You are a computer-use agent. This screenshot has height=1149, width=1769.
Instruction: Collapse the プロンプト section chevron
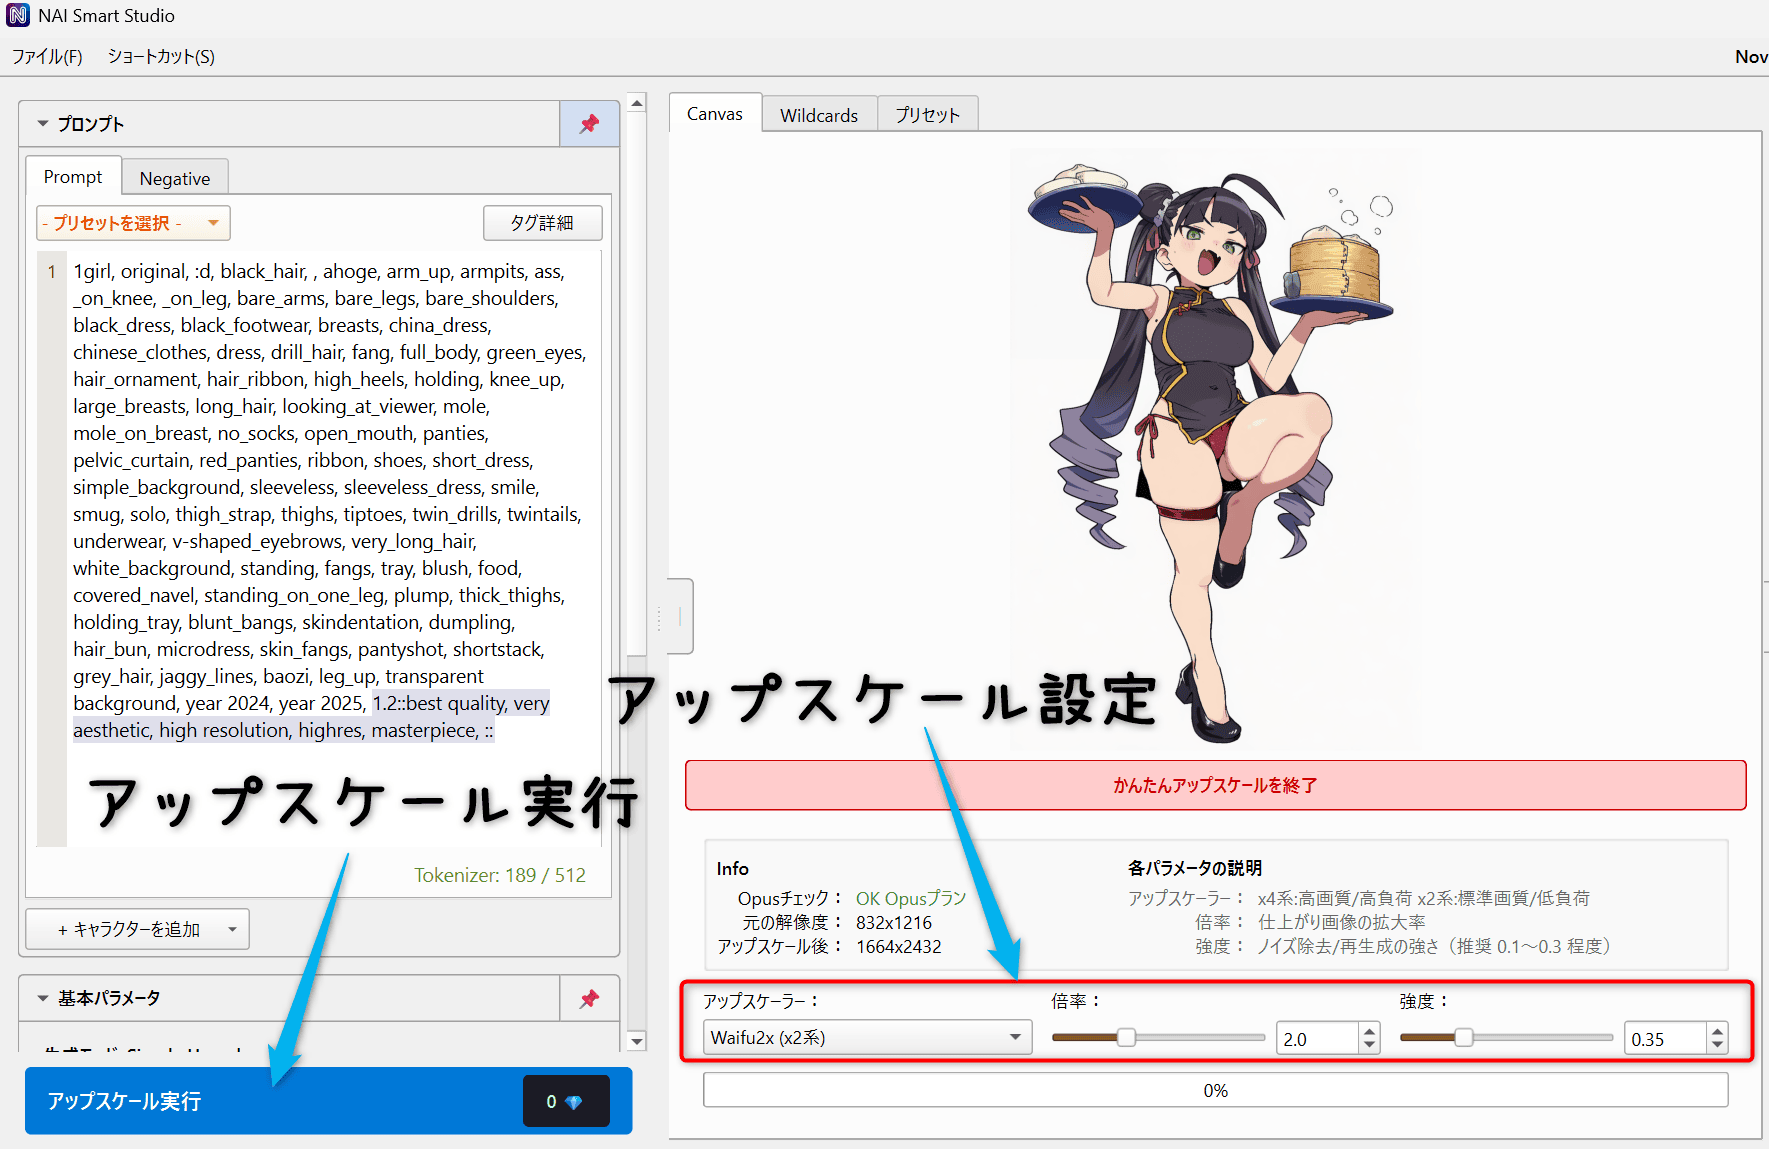42,123
